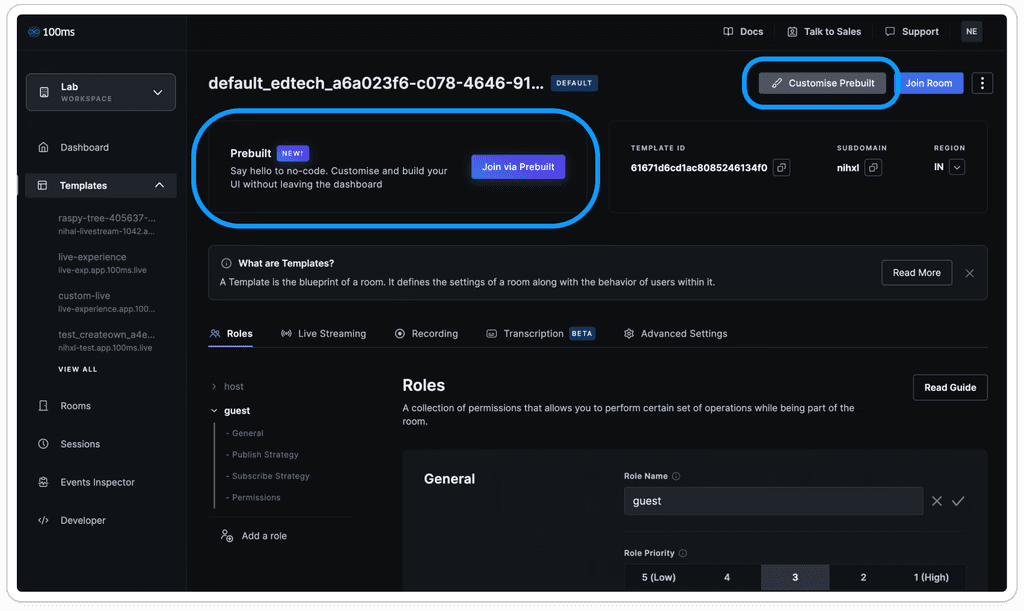Click the Templates sidebar icon
Viewport: 1024px width, 611px height.
click(42, 185)
